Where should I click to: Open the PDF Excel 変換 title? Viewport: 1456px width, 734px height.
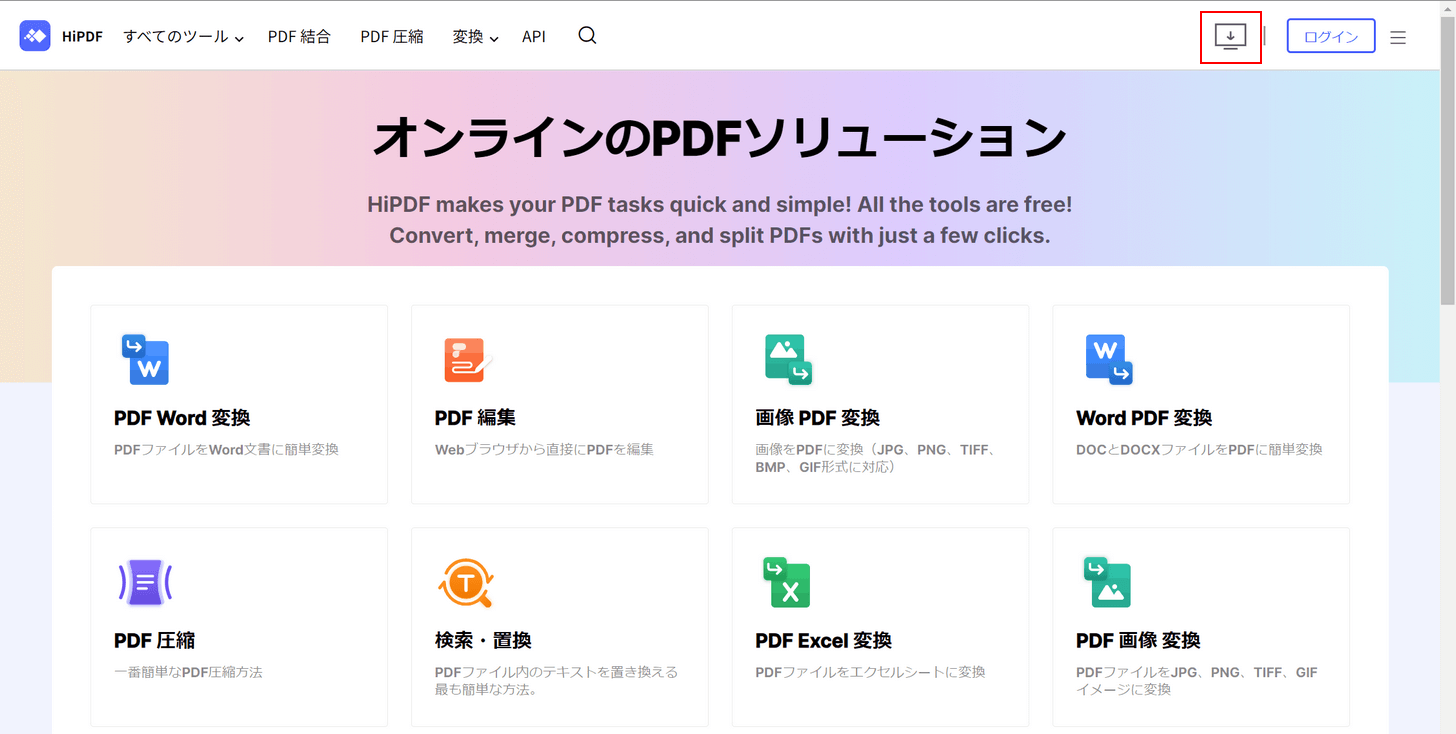pyautogui.click(x=823, y=641)
